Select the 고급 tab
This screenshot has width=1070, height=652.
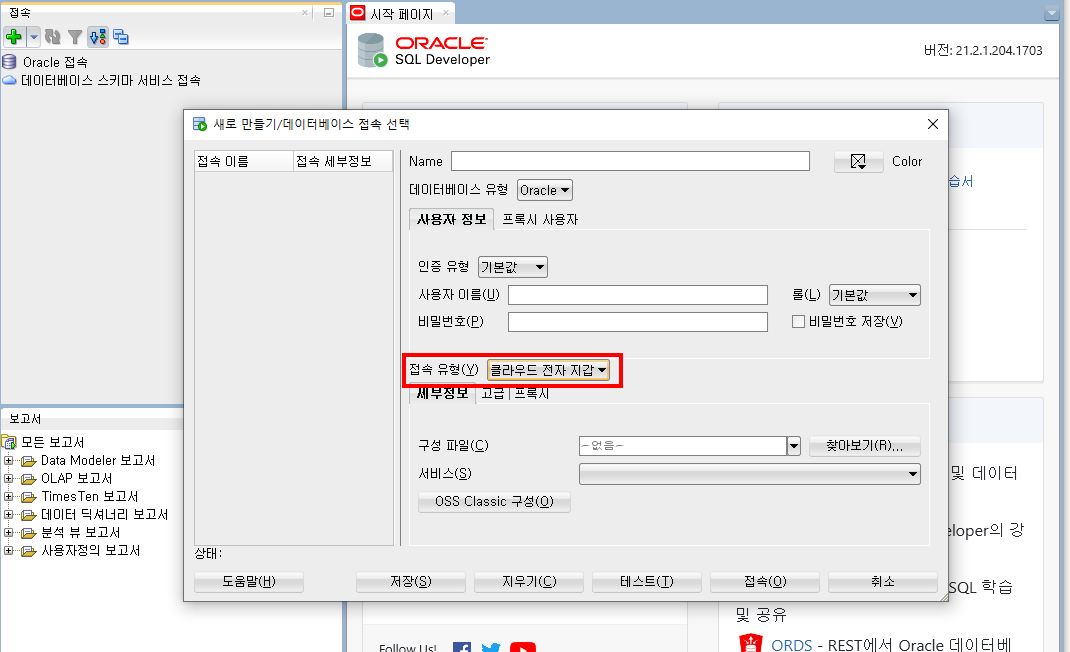(x=493, y=394)
